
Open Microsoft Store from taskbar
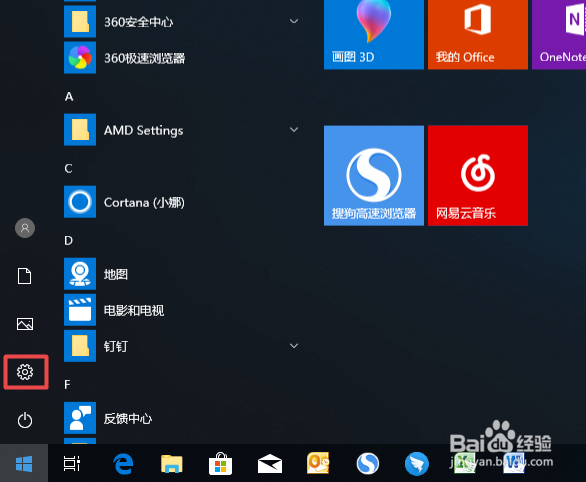(220, 463)
